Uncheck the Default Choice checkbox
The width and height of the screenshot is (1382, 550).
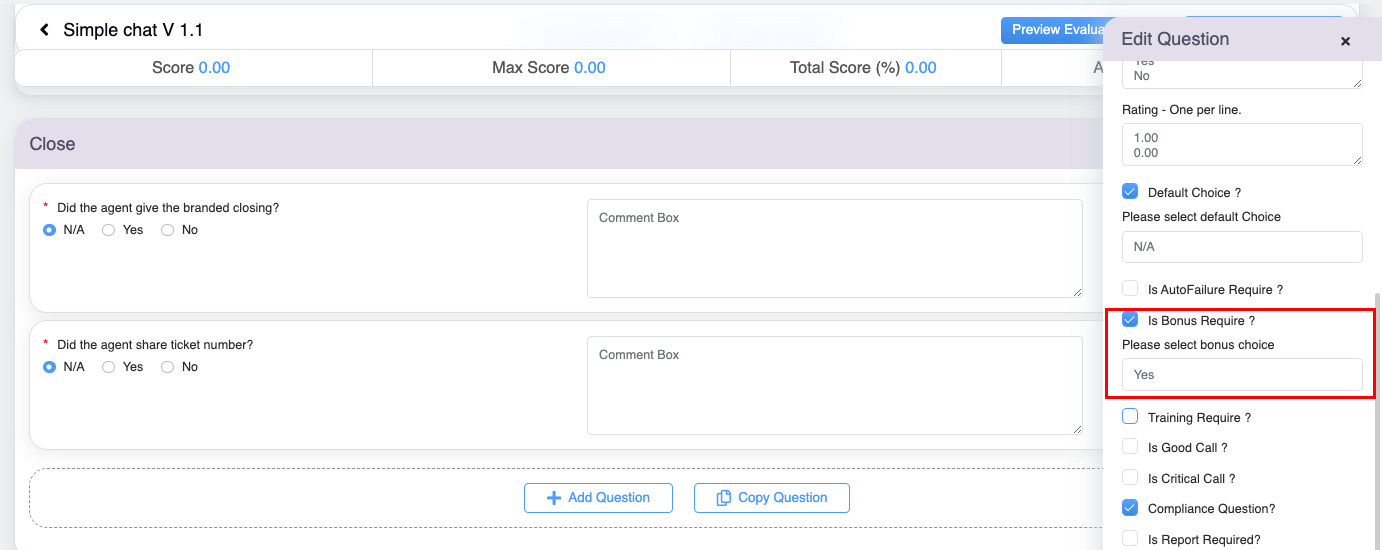1130,192
